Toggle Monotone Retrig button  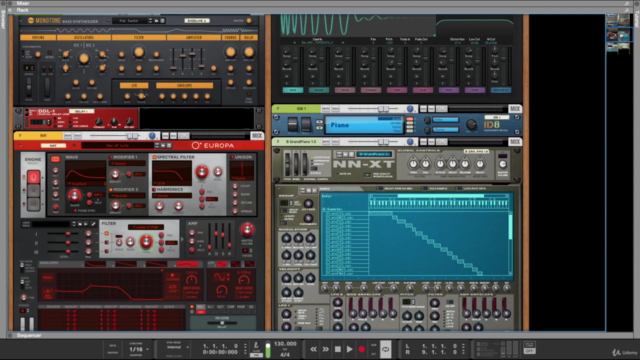[49, 53]
